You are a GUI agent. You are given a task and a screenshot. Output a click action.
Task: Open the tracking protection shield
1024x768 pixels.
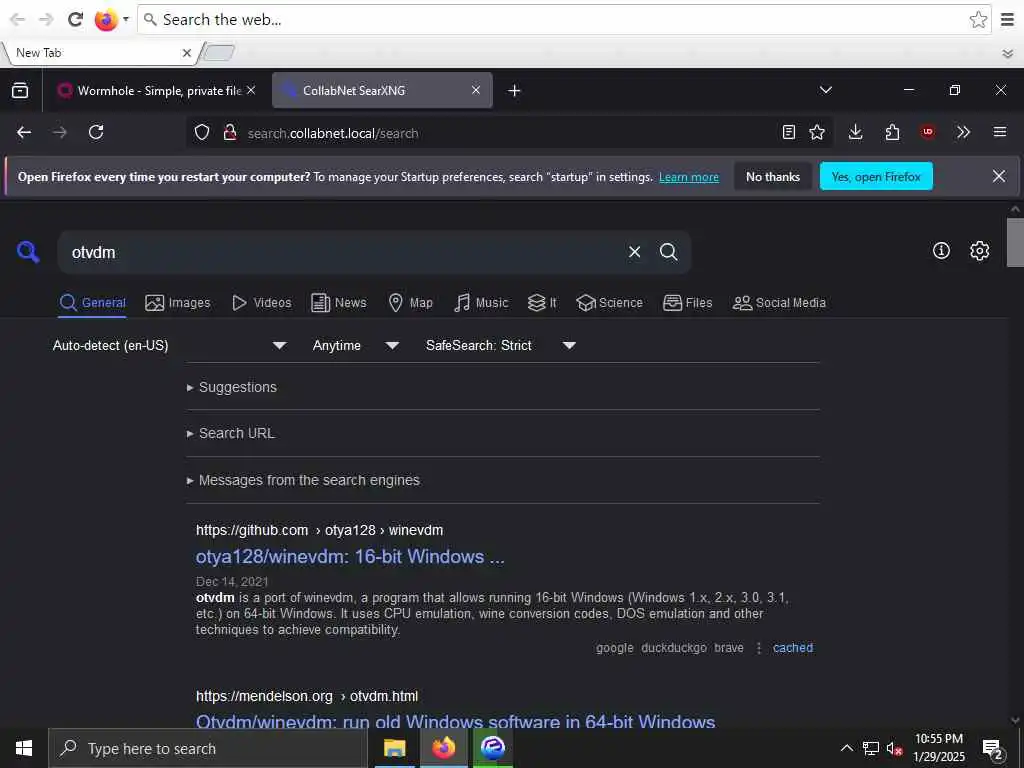pos(202,133)
